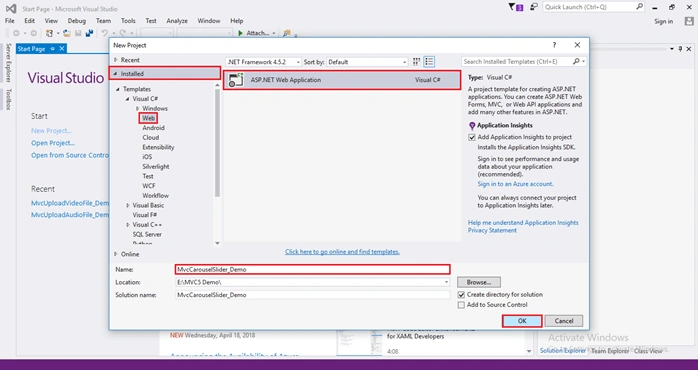Collapse the Installed section
The width and height of the screenshot is (698, 370).
tap(116, 74)
